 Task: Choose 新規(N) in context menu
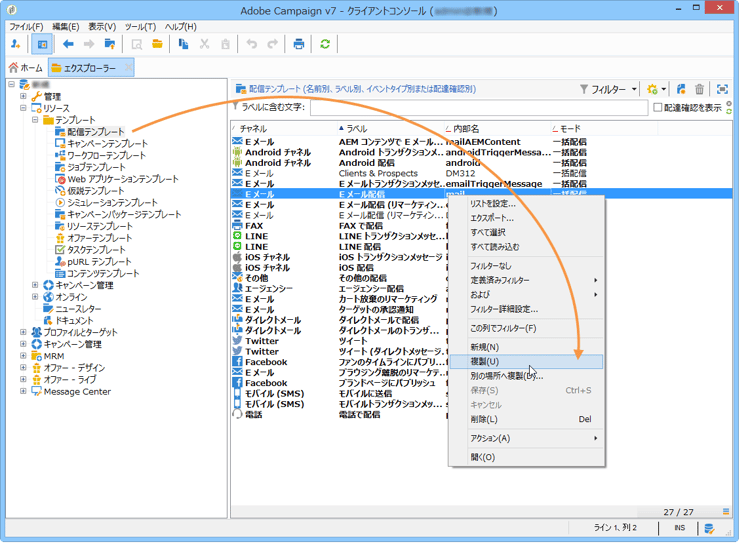pos(526,347)
